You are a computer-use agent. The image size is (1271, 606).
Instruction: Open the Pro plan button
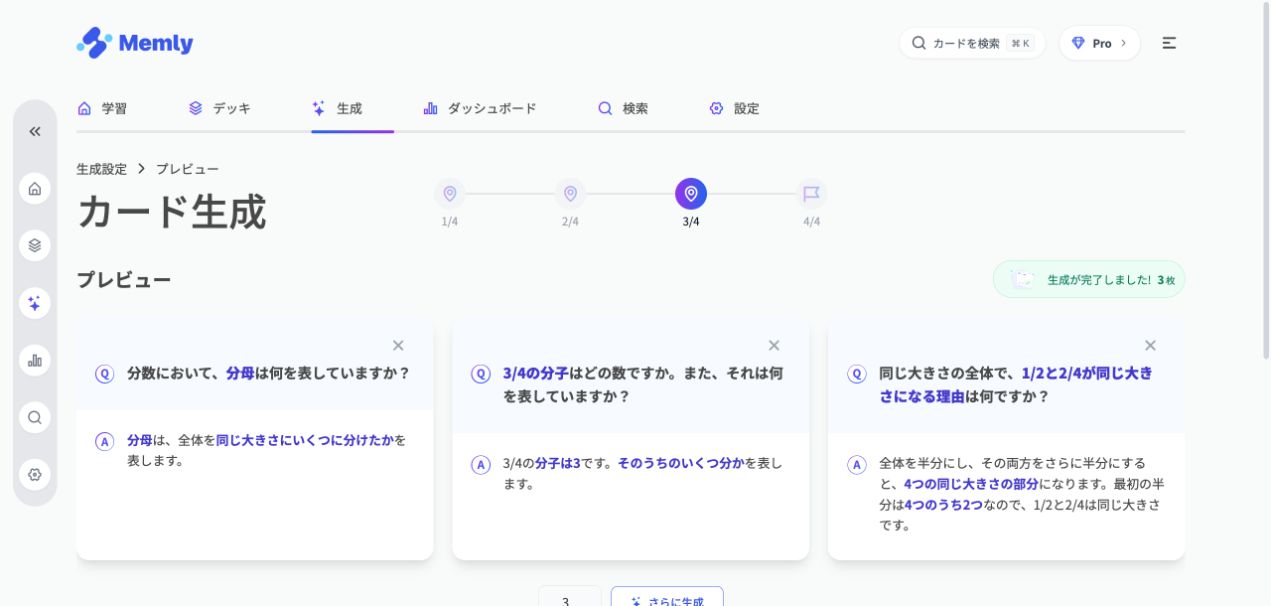pos(1099,43)
